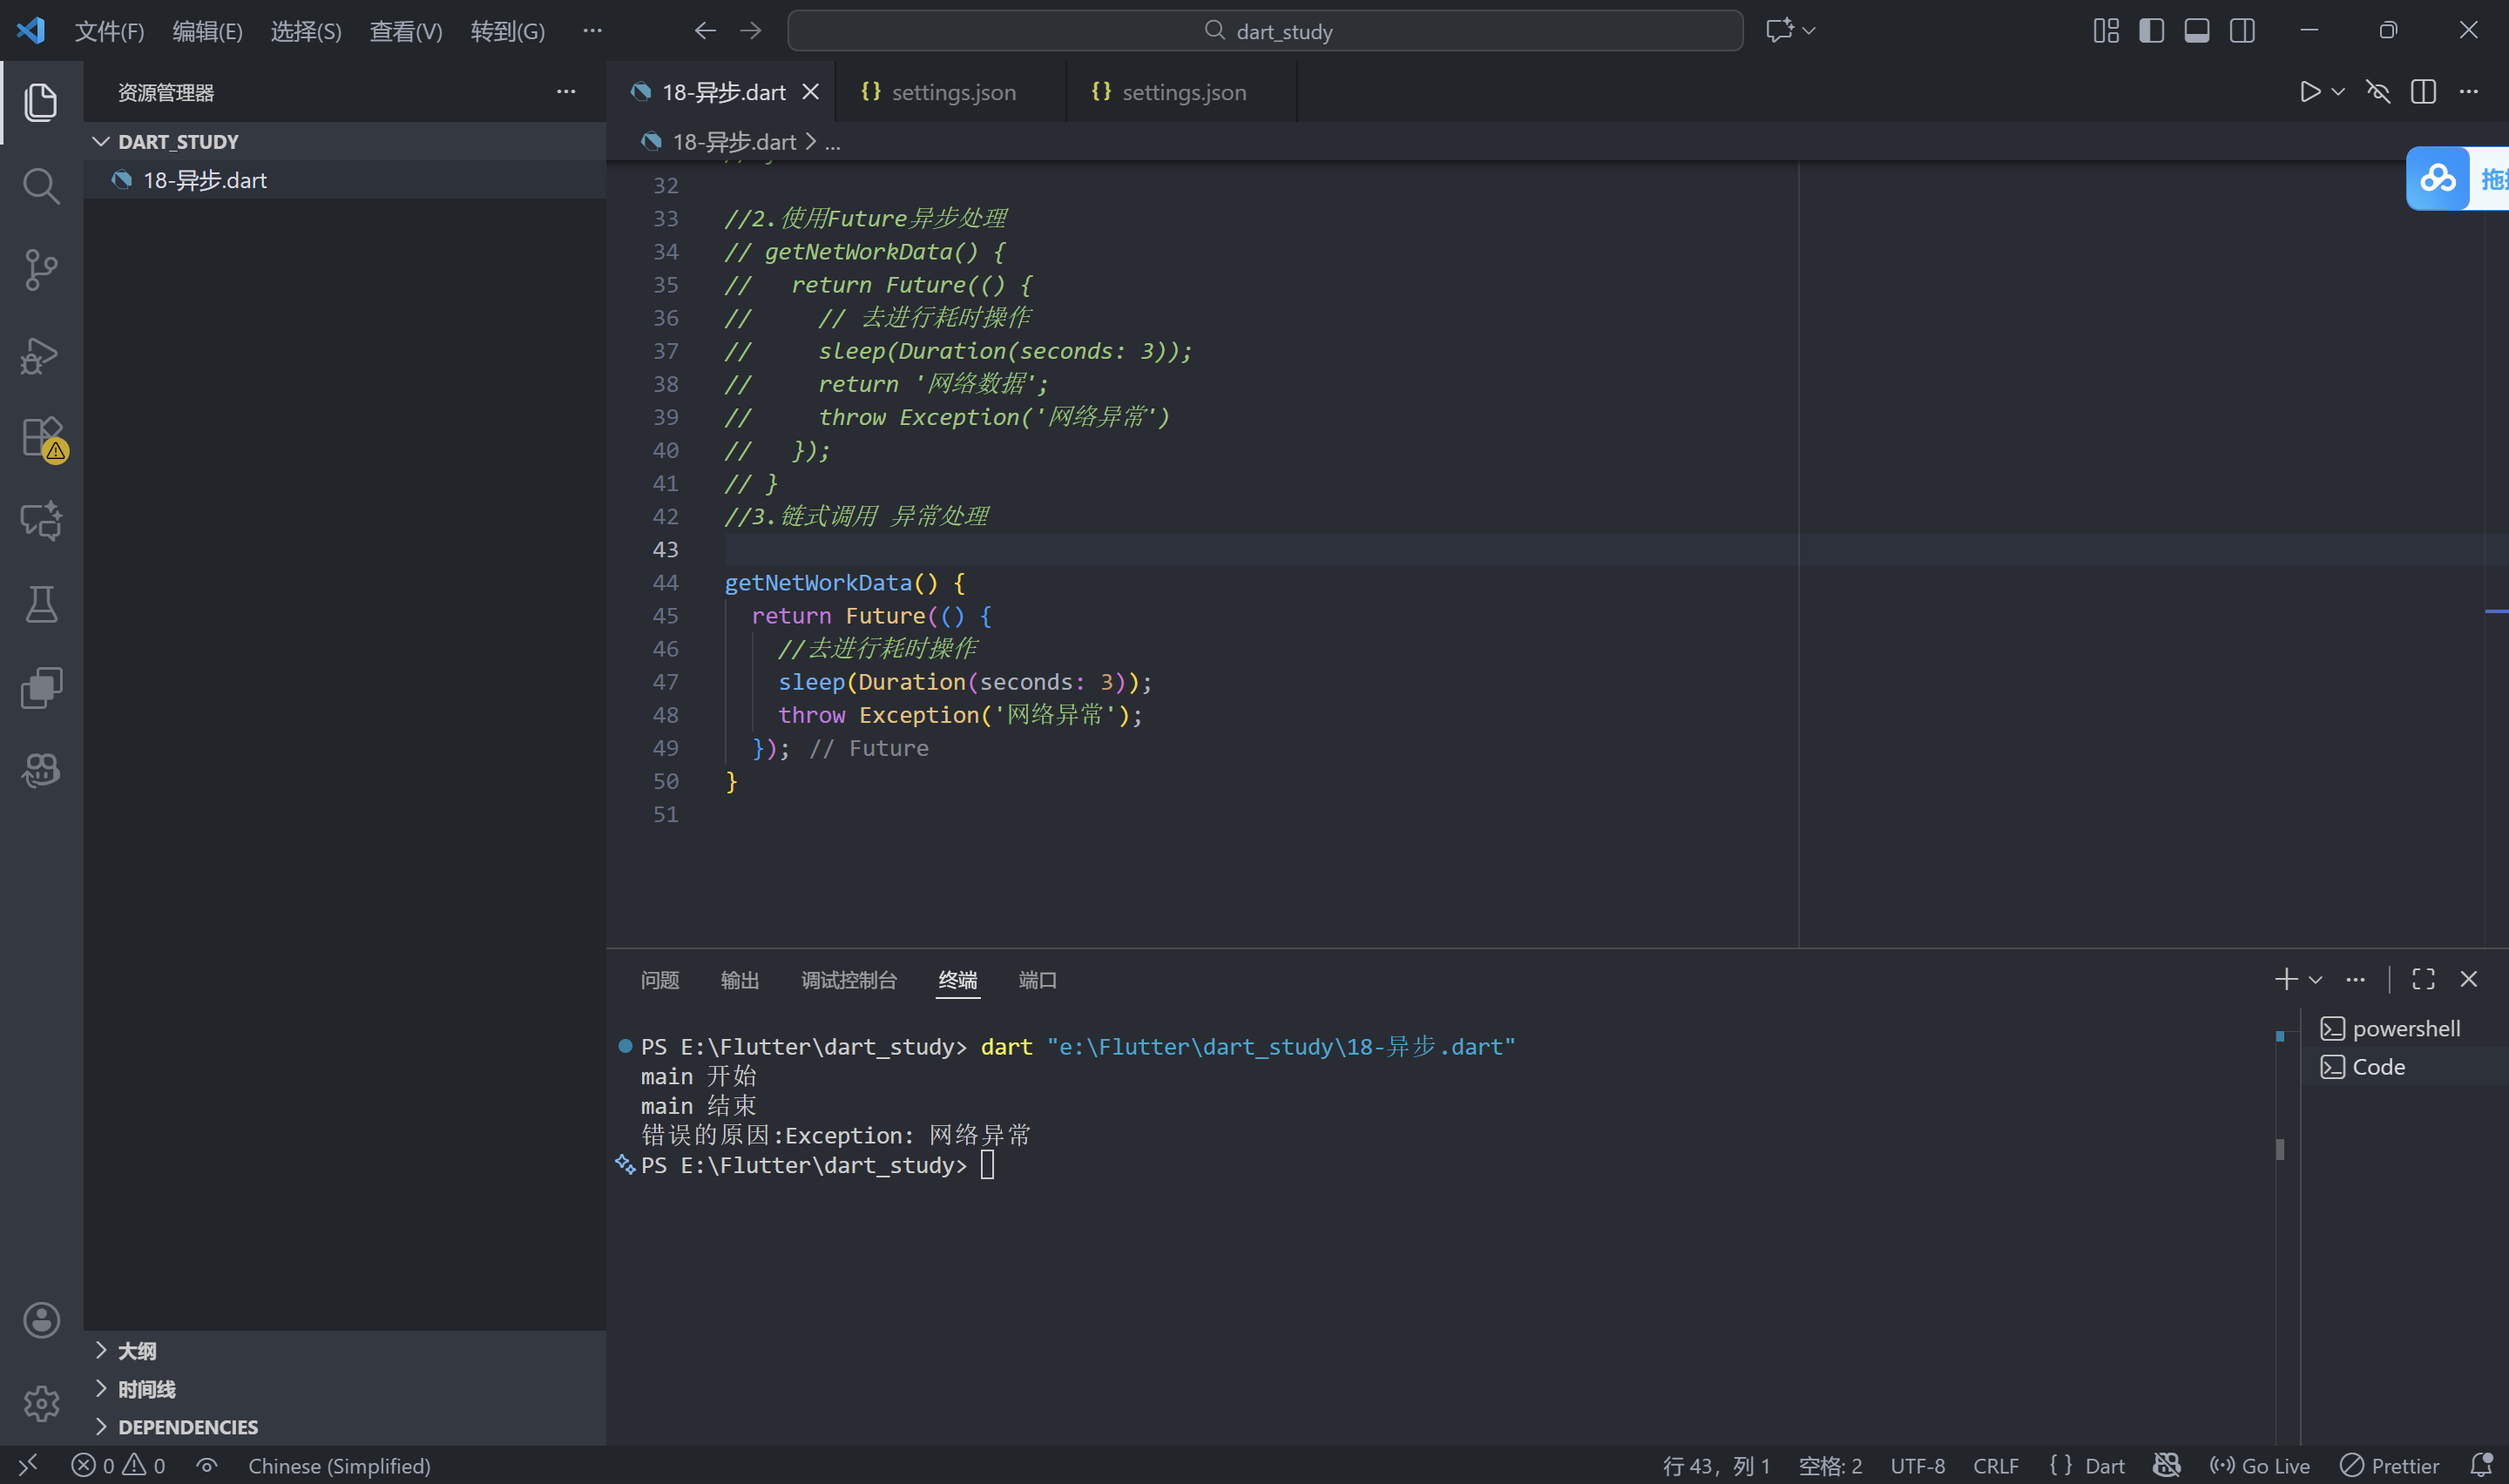Toggle secondary side bar visibility

coord(2242,31)
